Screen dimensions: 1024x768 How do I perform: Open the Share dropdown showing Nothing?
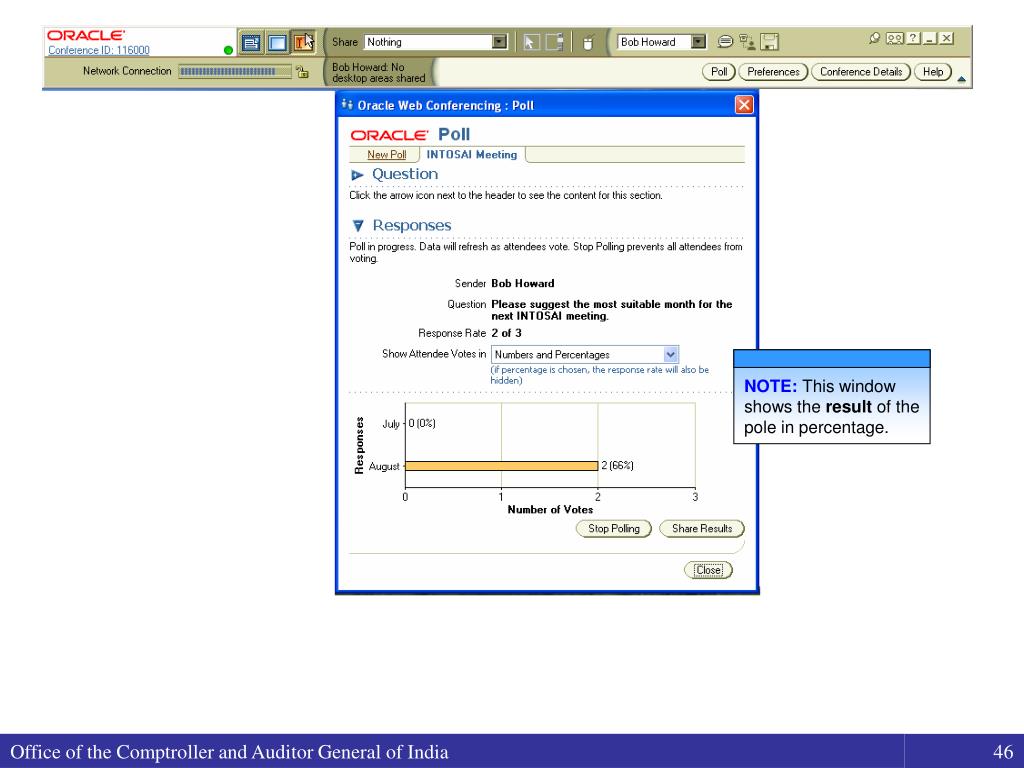pyautogui.click(x=435, y=42)
